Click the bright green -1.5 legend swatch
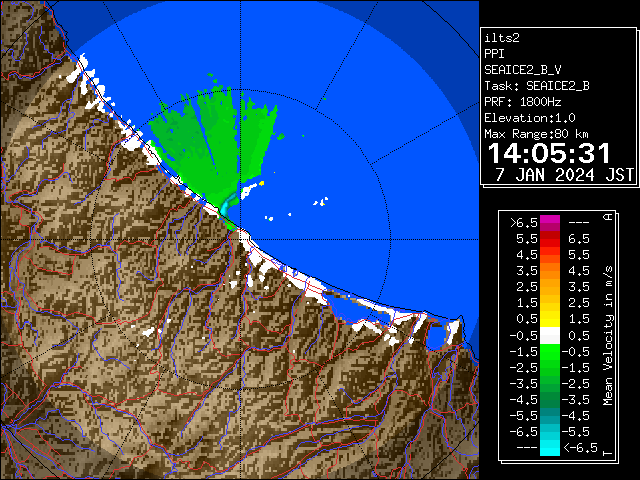The height and width of the screenshot is (480, 640). tap(550, 351)
